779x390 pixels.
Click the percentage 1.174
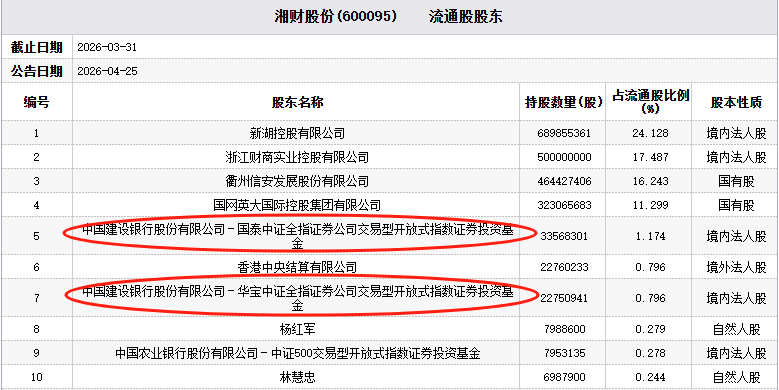650,236
